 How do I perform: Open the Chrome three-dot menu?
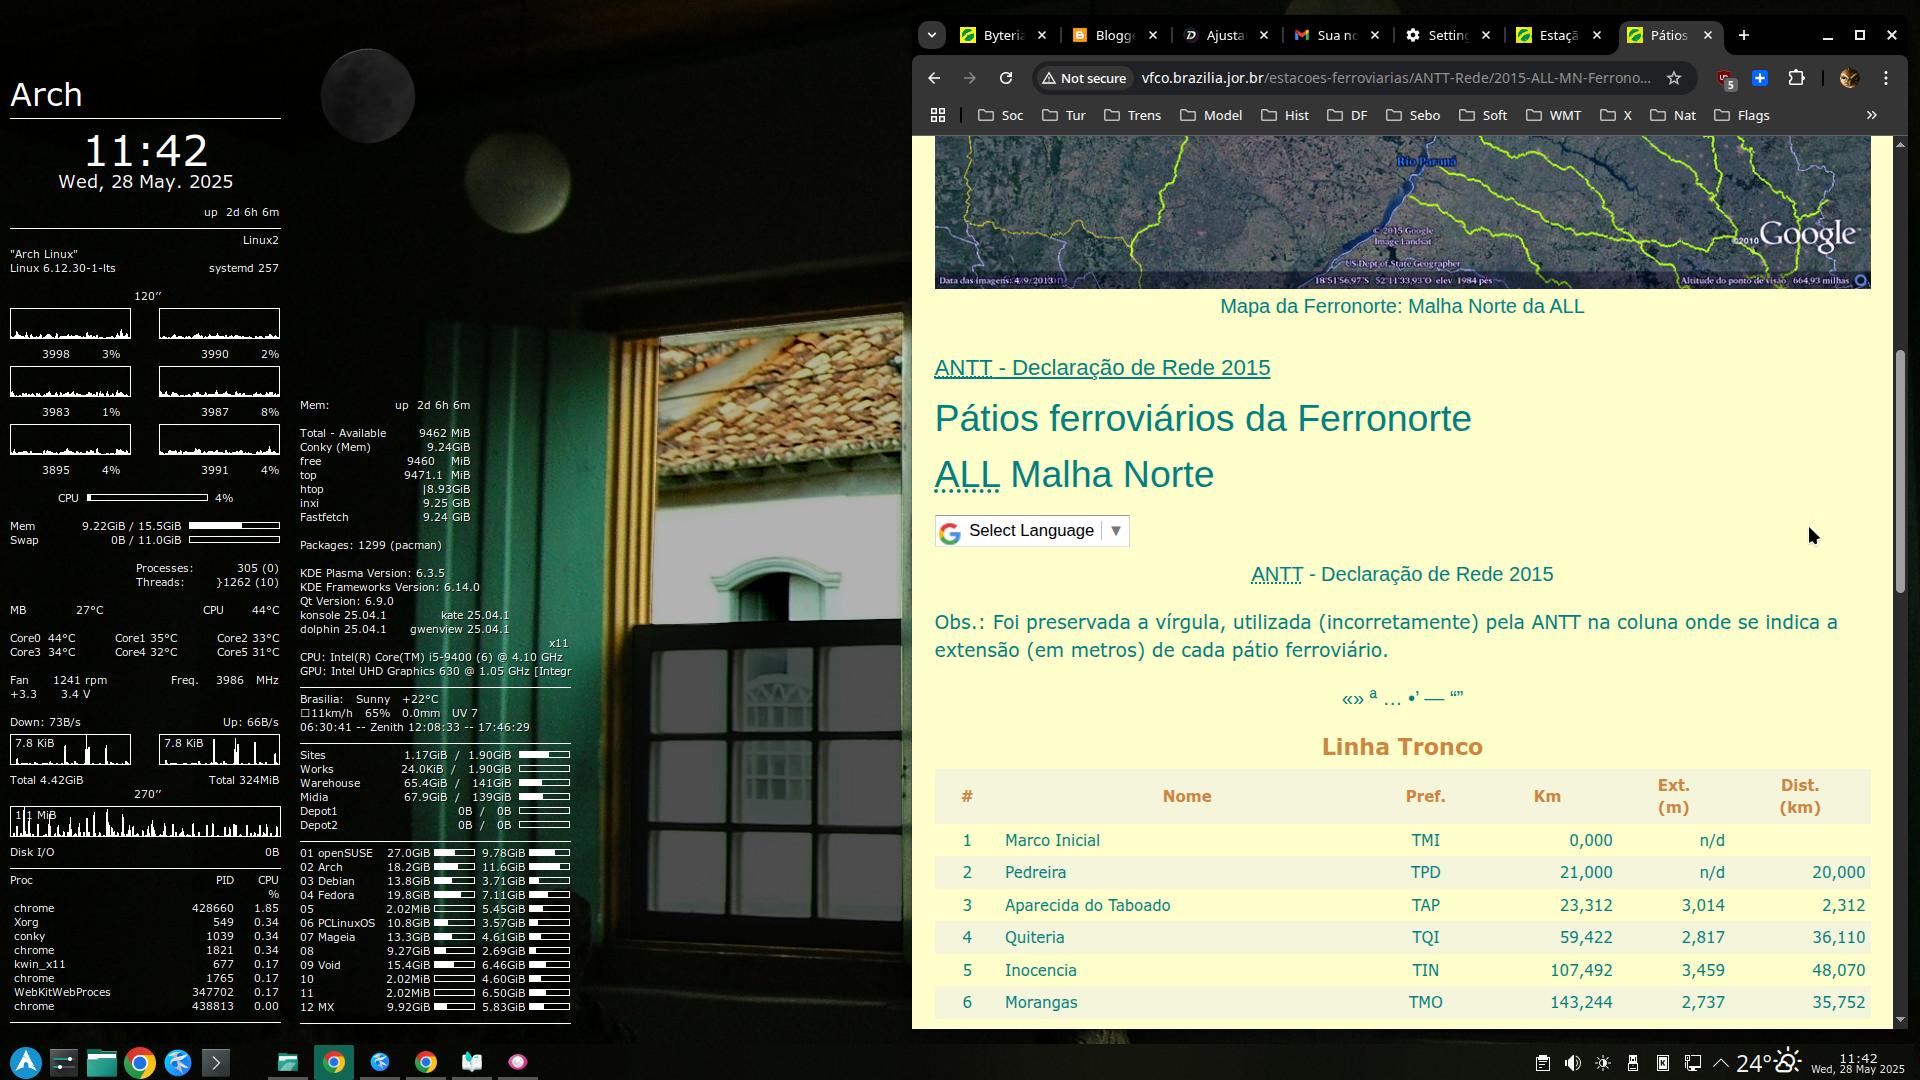pyautogui.click(x=1886, y=78)
